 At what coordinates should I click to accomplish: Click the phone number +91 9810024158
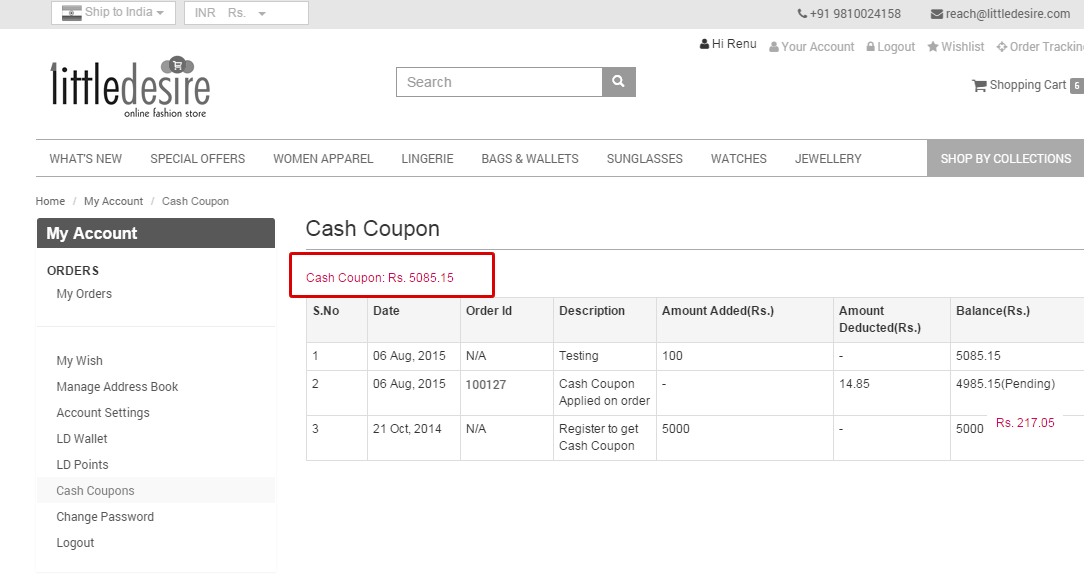(855, 14)
